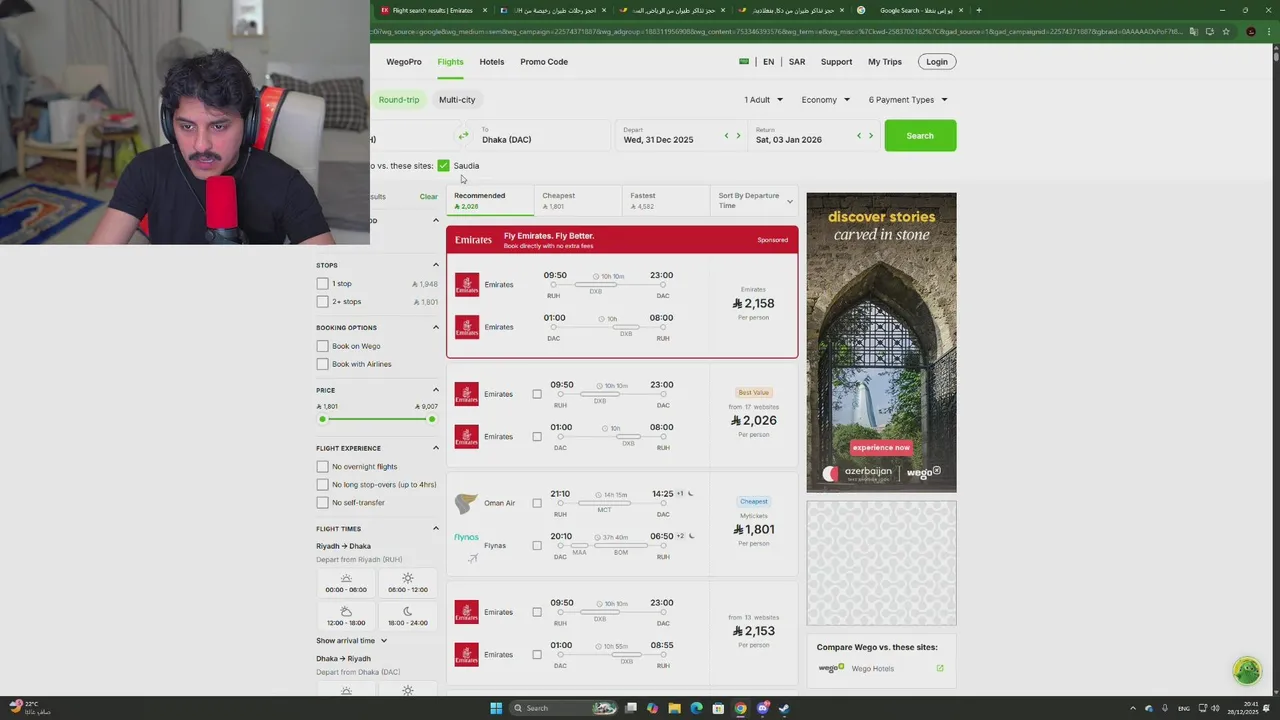1280x720 pixels.
Task: Click the minimum price slider handle
Action: point(322,419)
